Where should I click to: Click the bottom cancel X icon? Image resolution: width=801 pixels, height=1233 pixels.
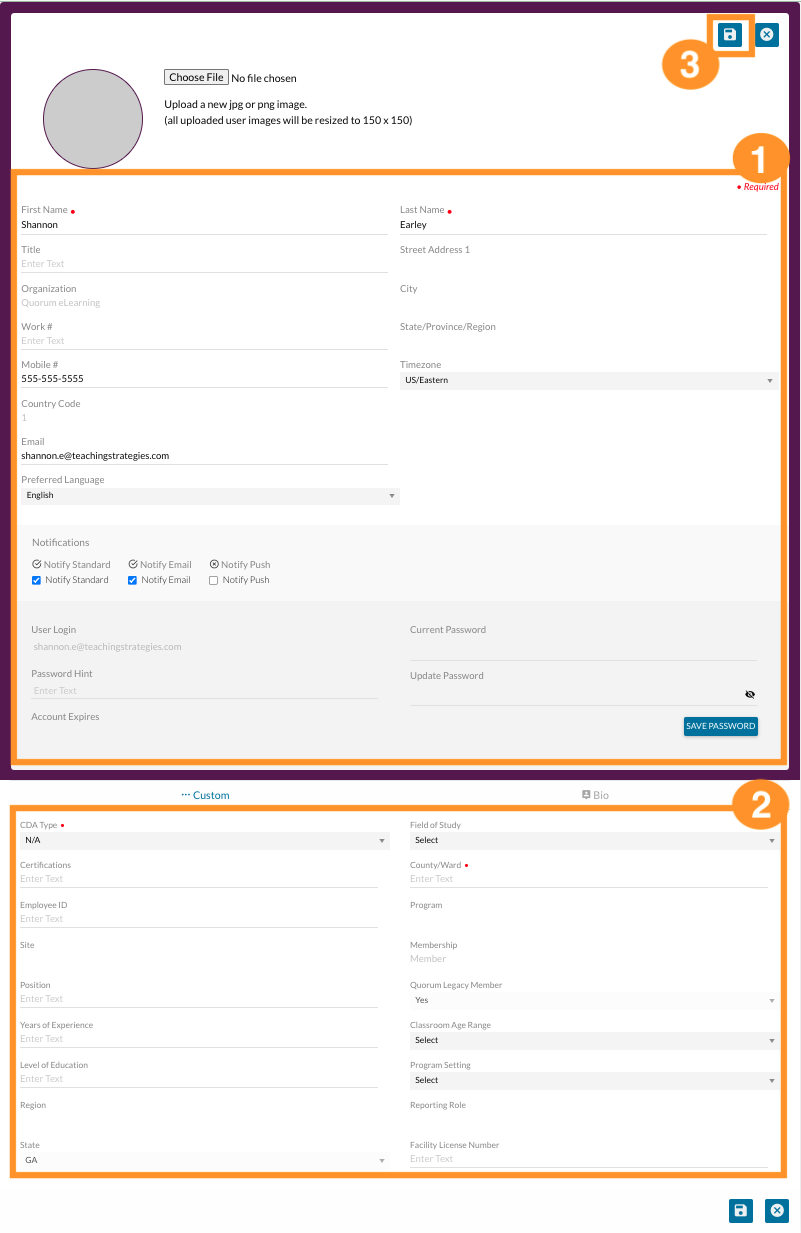tap(776, 1210)
